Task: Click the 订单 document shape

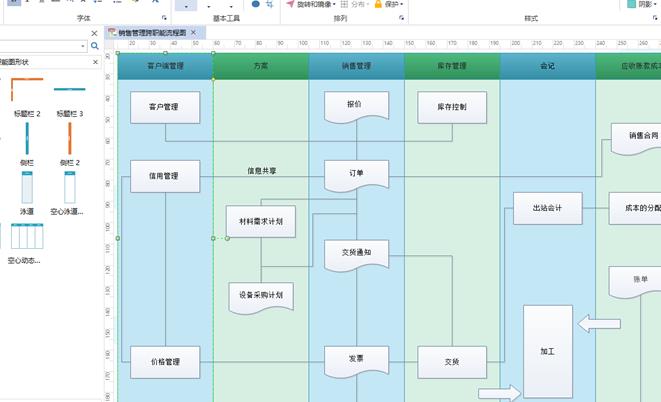Action: 357,176
